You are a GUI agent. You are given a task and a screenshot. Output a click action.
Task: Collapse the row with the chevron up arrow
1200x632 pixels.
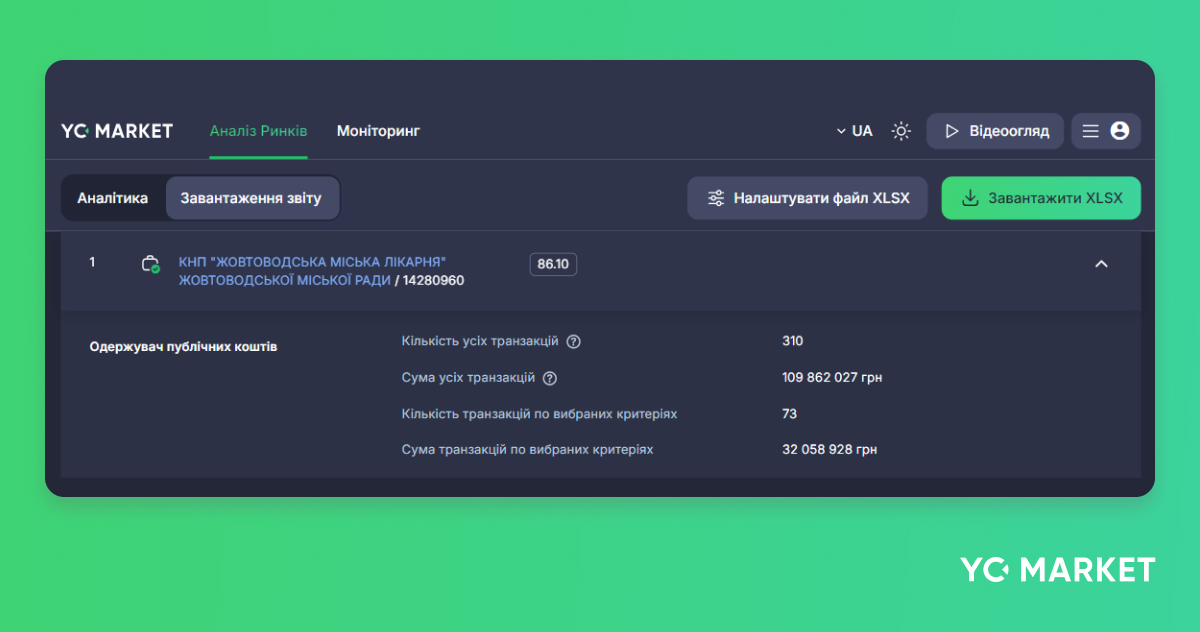pyautogui.click(x=1101, y=264)
